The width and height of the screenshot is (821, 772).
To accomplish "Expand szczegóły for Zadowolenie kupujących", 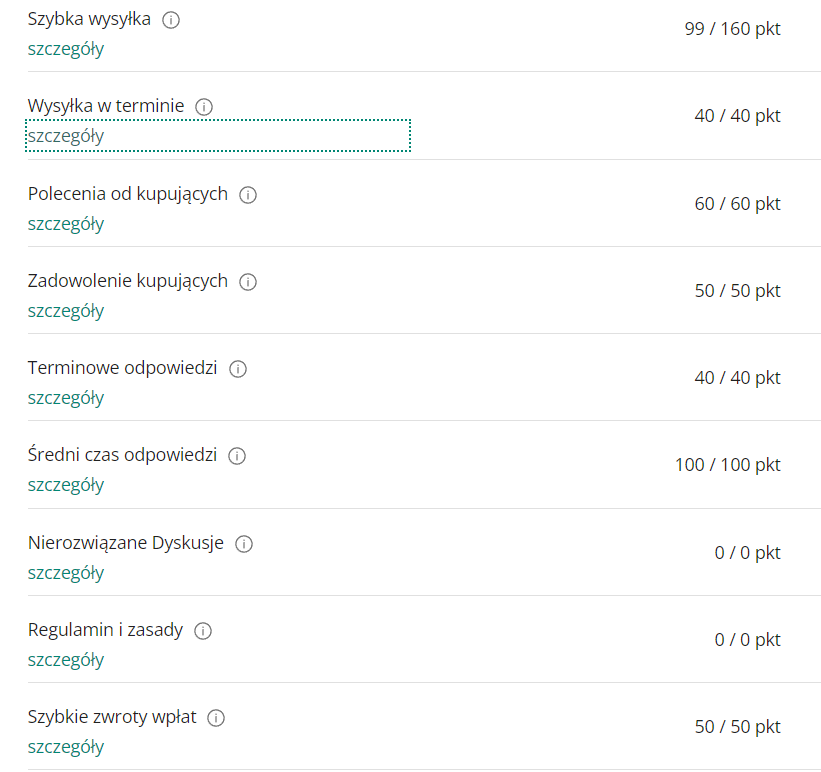I will click(66, 311).
